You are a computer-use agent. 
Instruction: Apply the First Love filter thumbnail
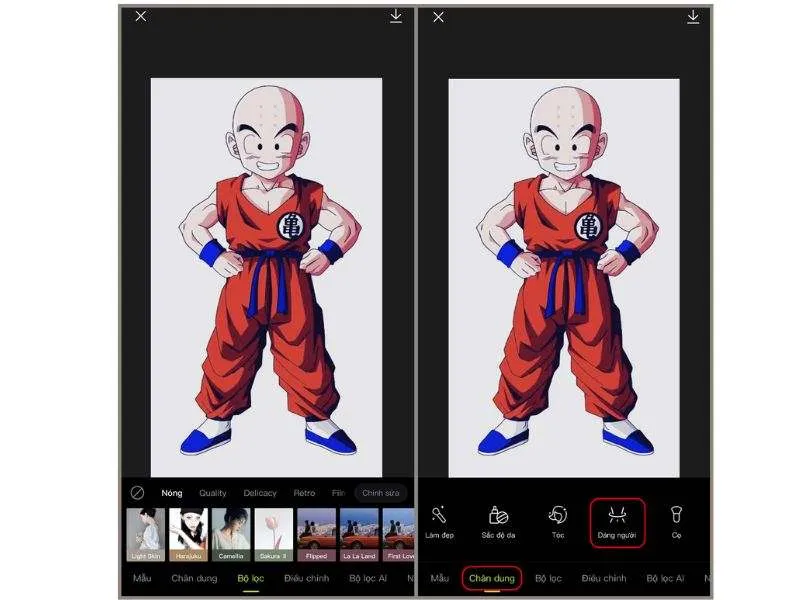(x=398, y=534)
